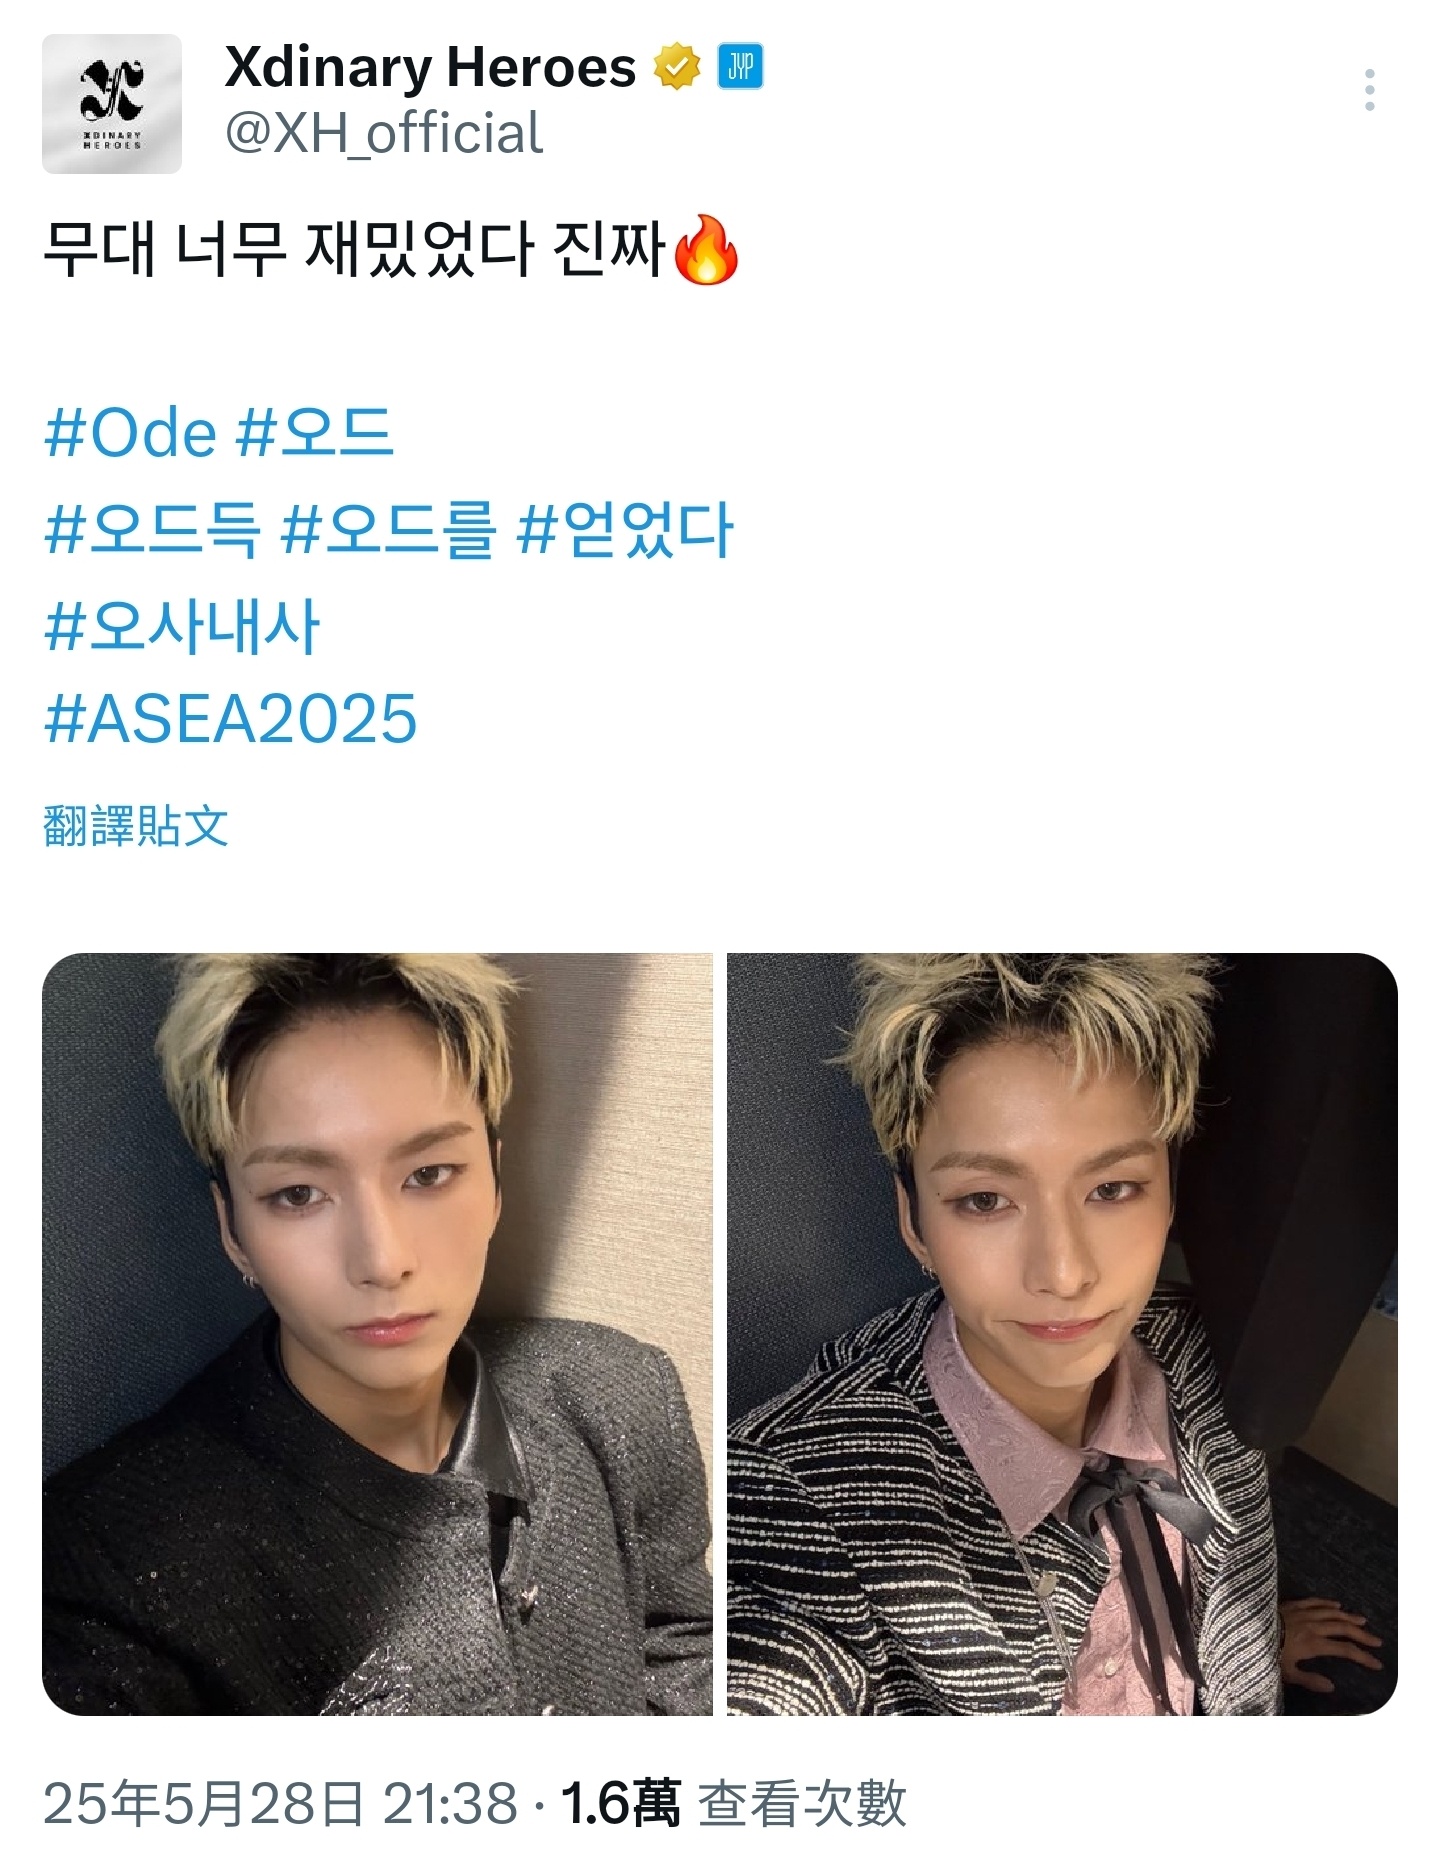This screenshot has height=1876, width=1440.
Task: Tap the 翻譯貼文 translate post link
Action: 136,826
